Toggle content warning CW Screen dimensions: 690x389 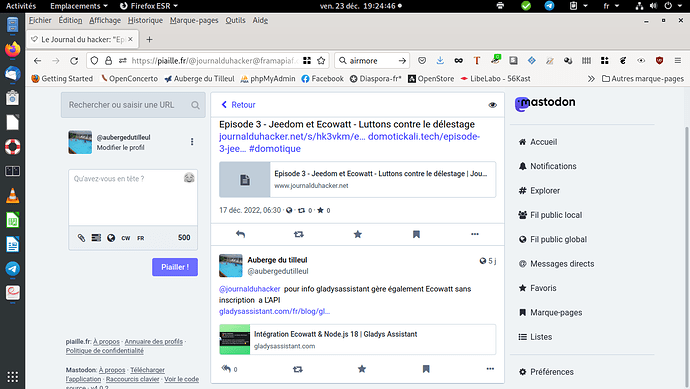click(126, 238)
